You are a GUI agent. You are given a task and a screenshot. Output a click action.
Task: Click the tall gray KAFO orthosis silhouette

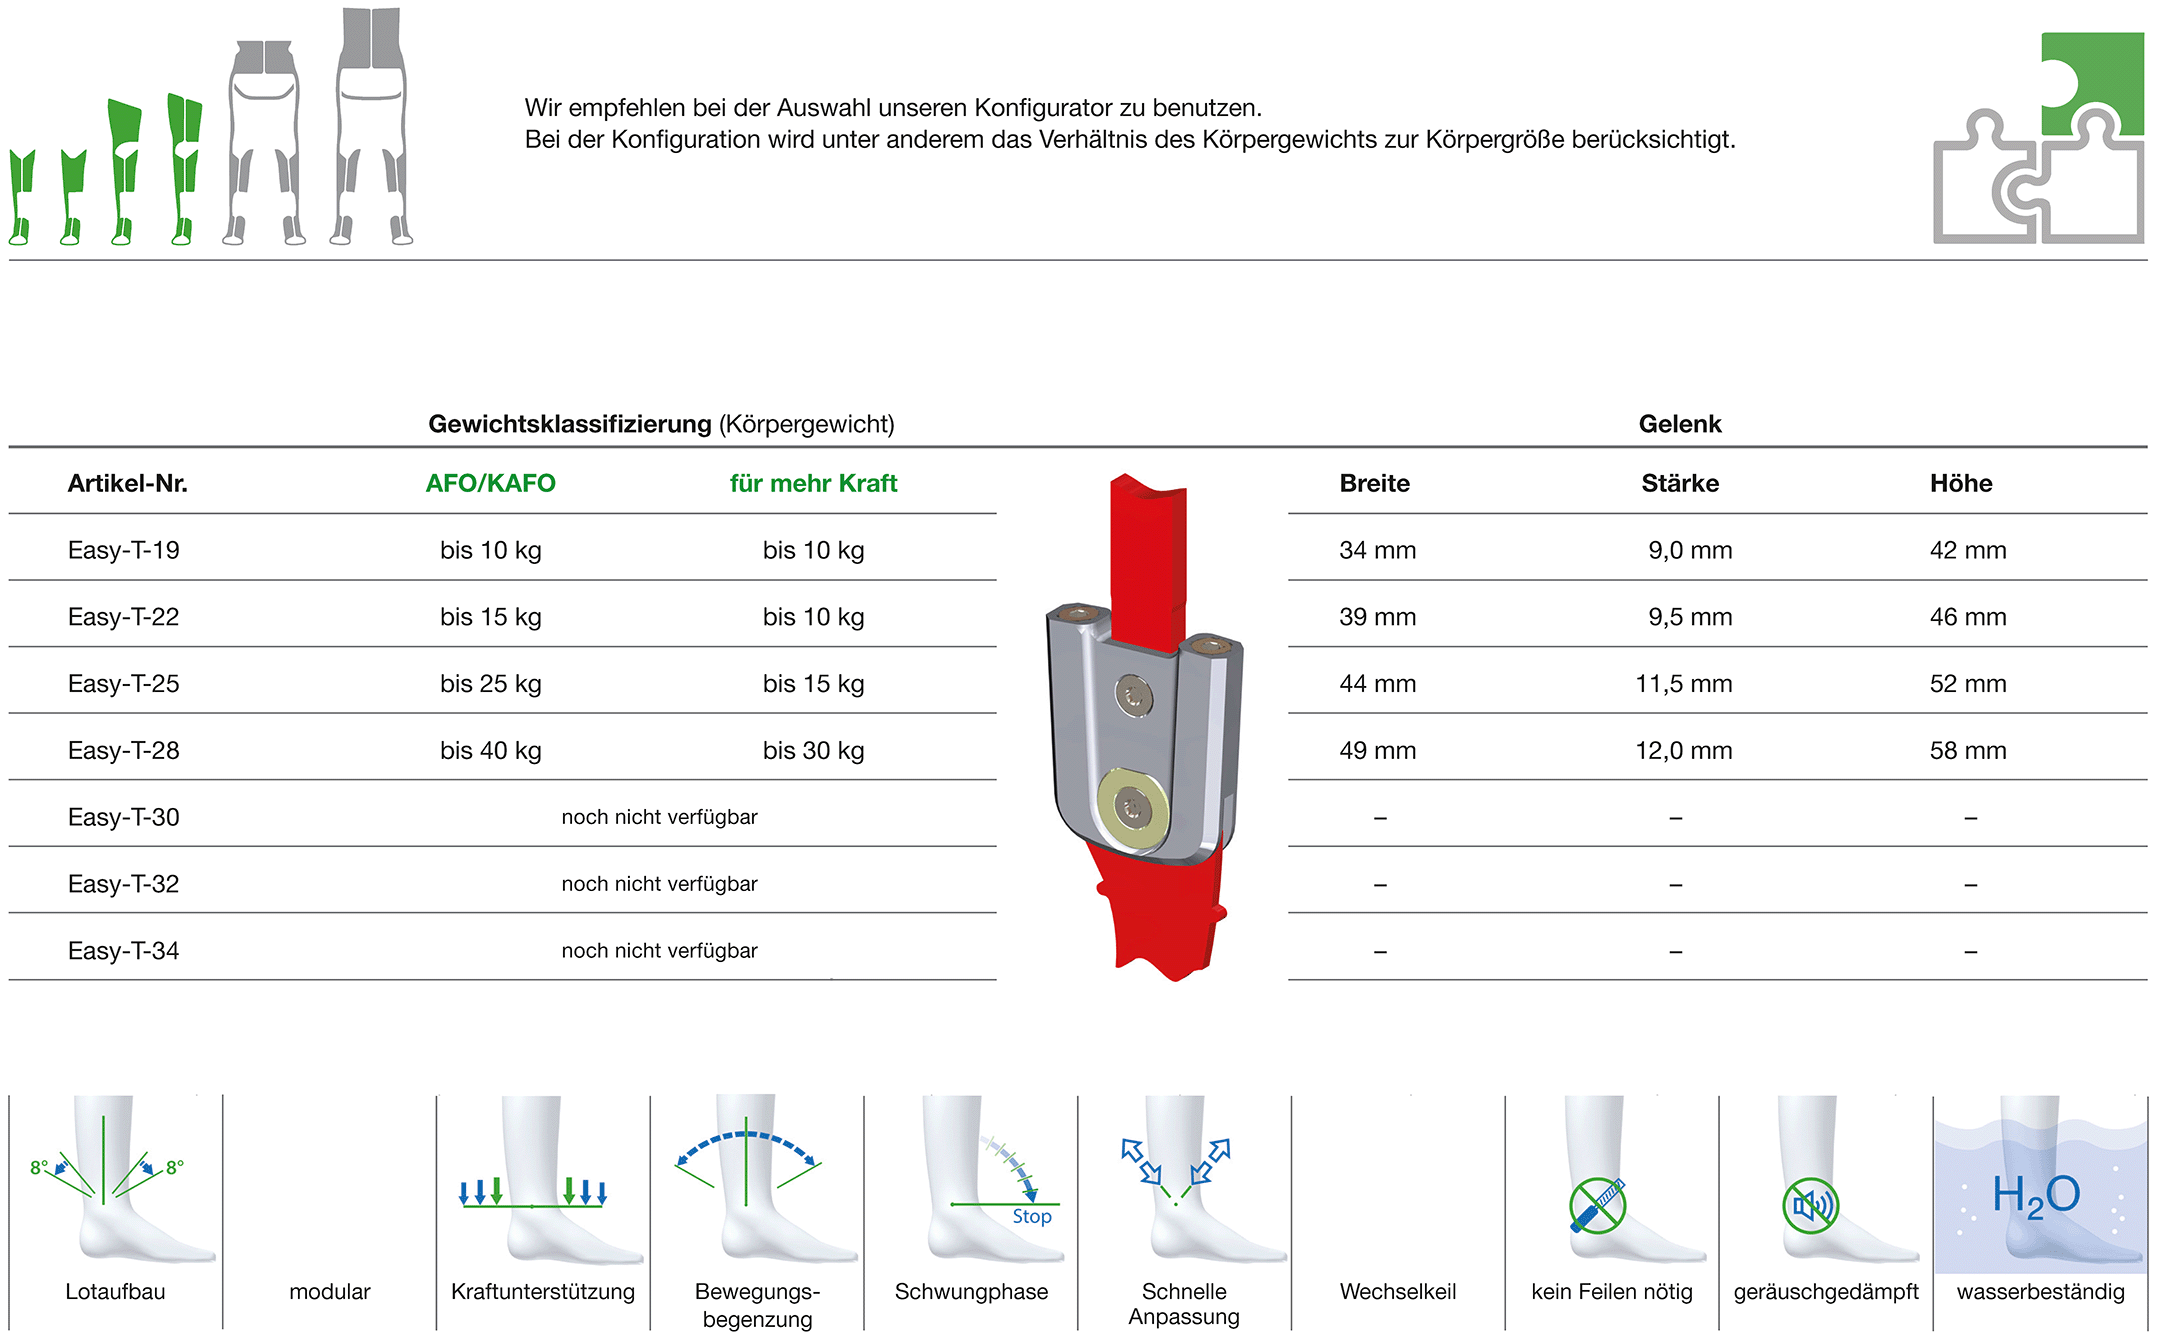click(371, 126)
